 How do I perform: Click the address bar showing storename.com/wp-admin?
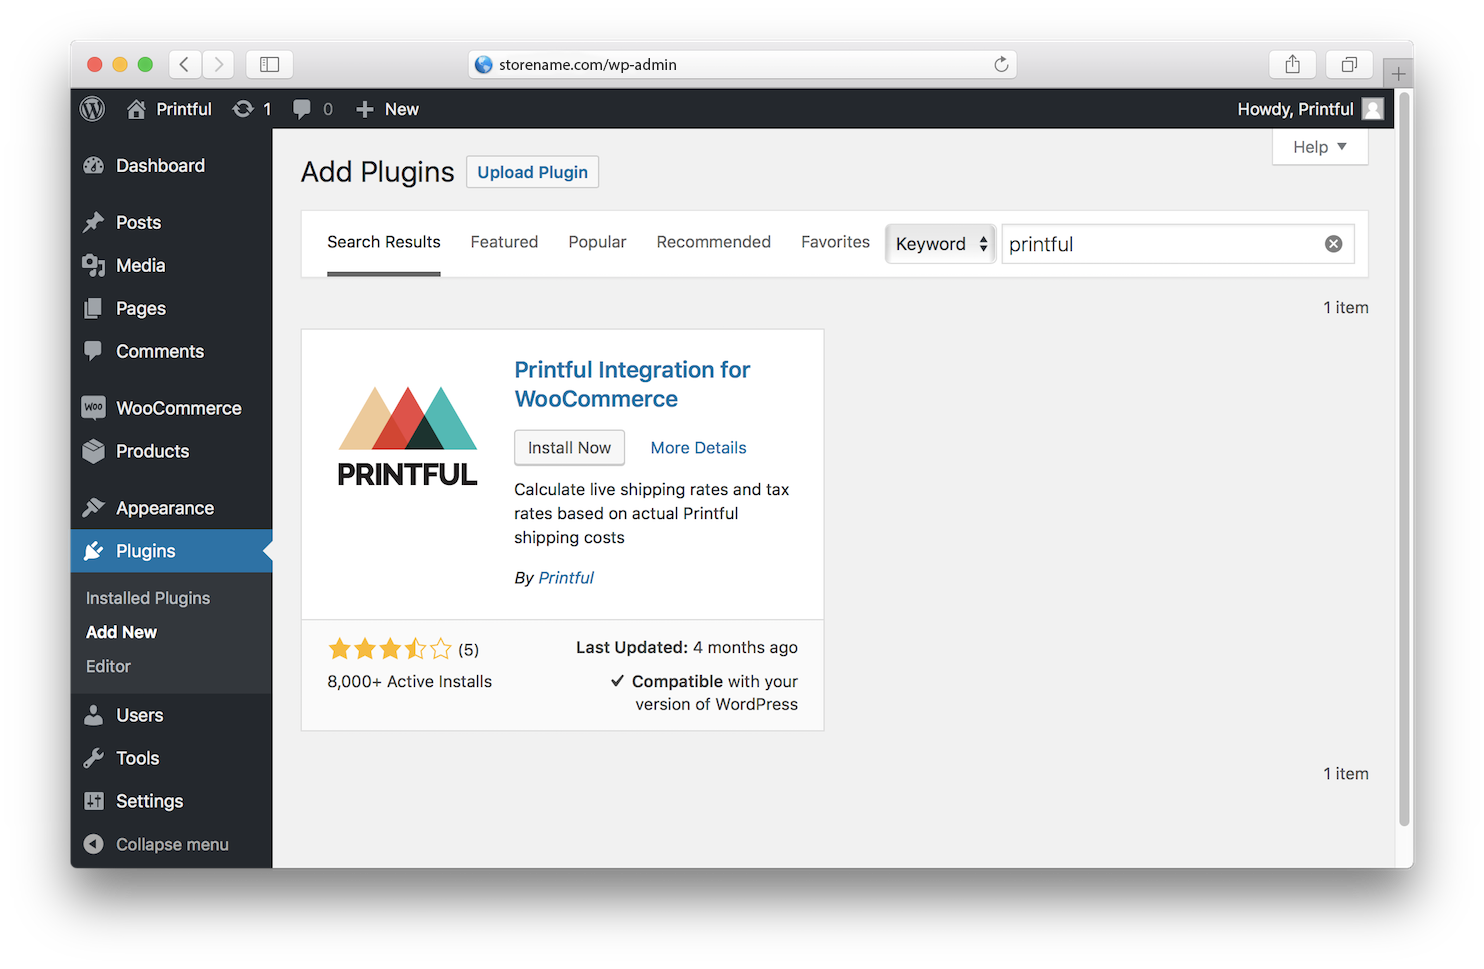(x=742, y=64)
